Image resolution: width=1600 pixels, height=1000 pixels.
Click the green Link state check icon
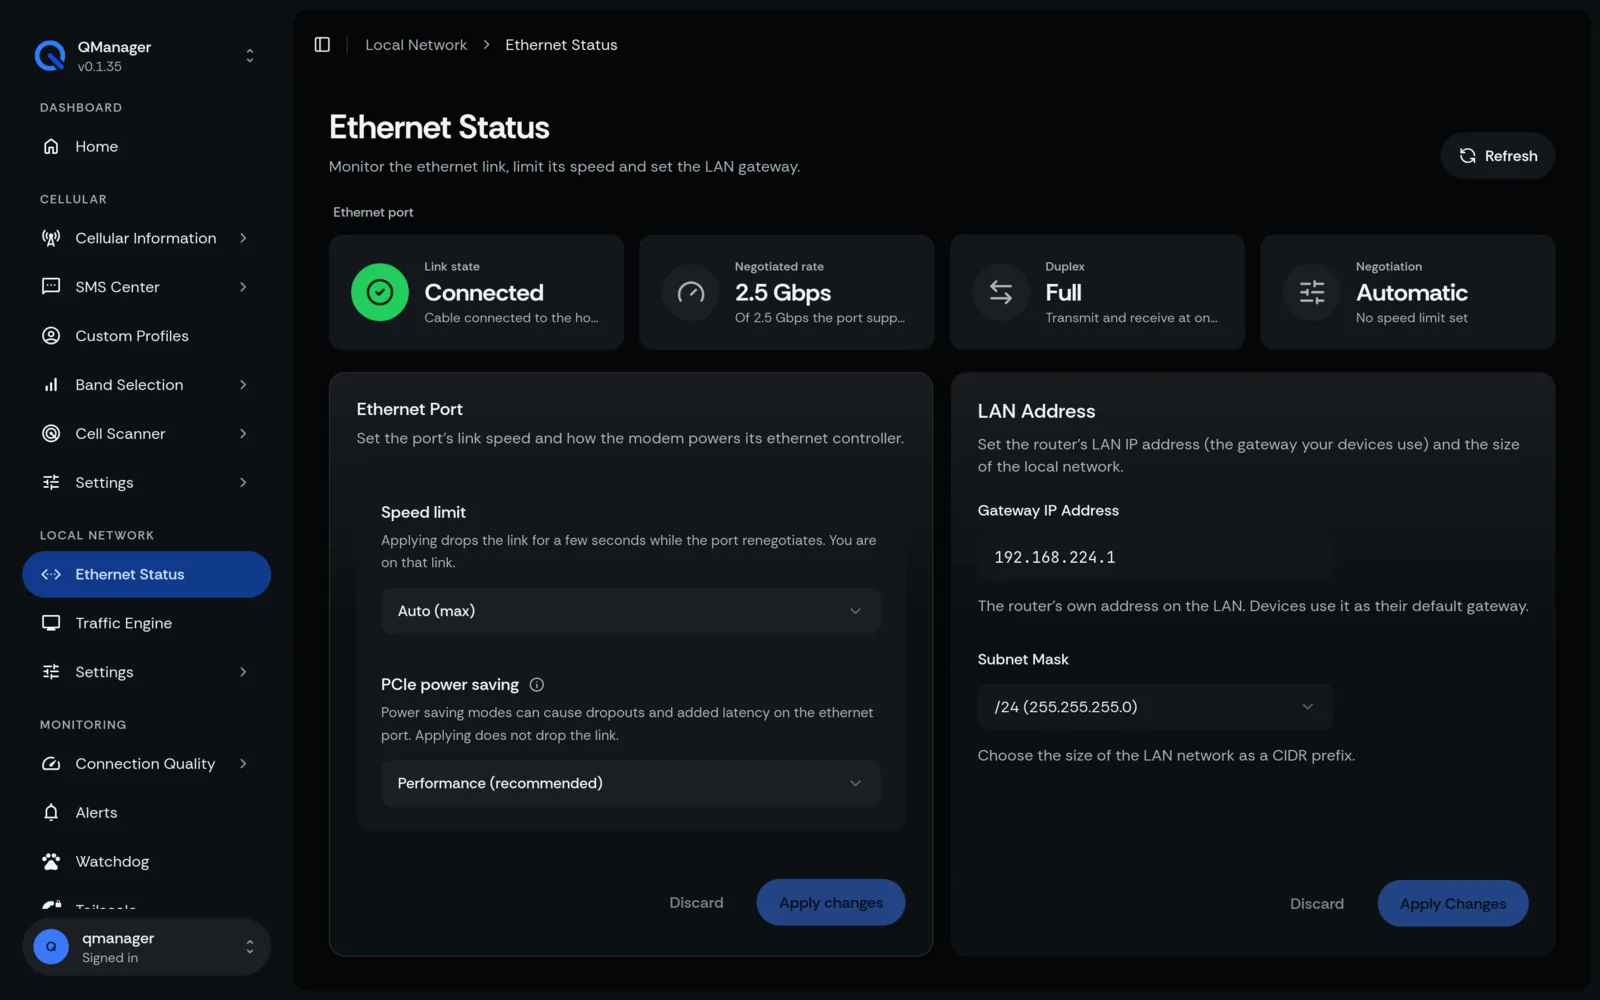pyautogui.click(x=380, y=292)
